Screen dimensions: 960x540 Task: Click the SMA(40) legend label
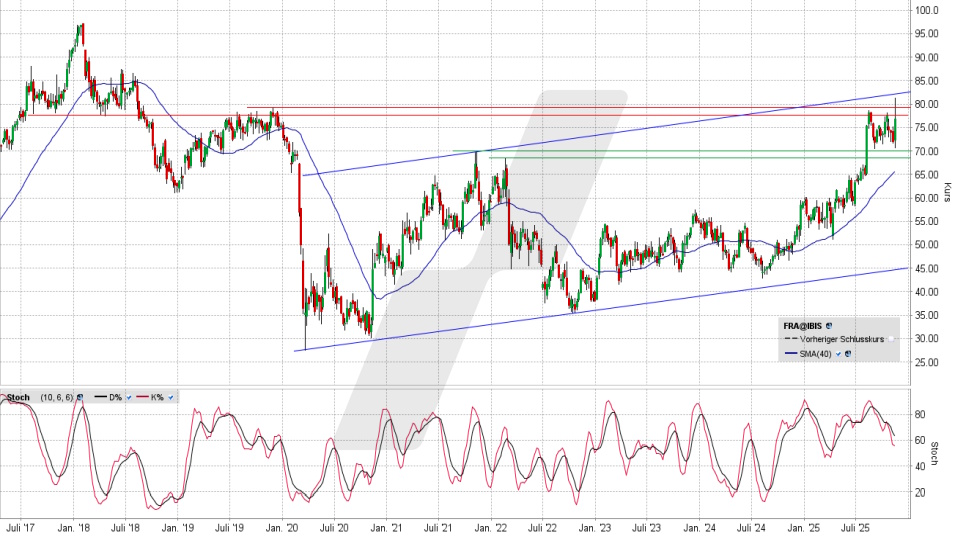pos(817,353)
